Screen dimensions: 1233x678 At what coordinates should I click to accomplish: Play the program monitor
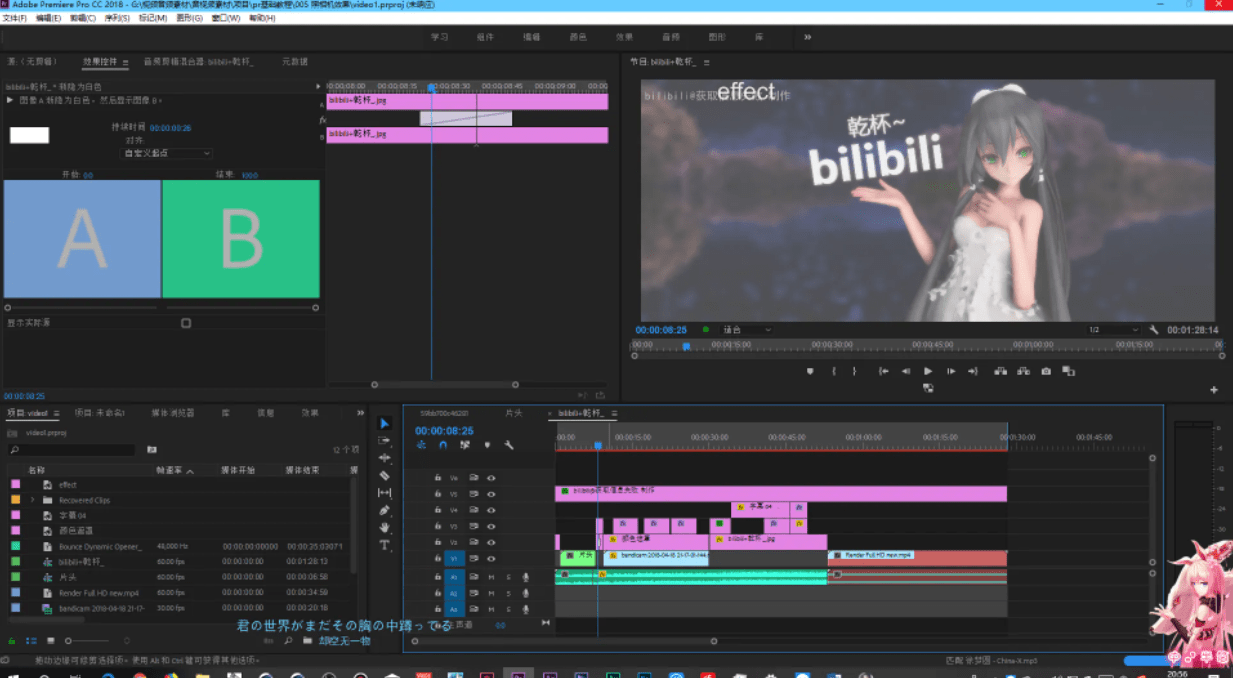(x=928, y=371)
